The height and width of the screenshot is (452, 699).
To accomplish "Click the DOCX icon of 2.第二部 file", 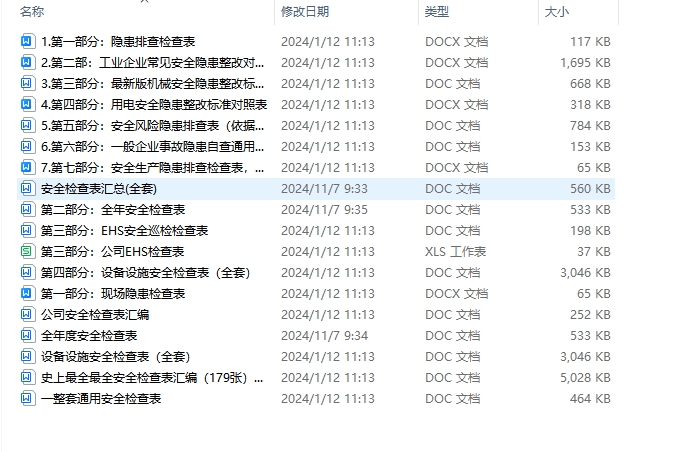I will (x=27, y=62).
